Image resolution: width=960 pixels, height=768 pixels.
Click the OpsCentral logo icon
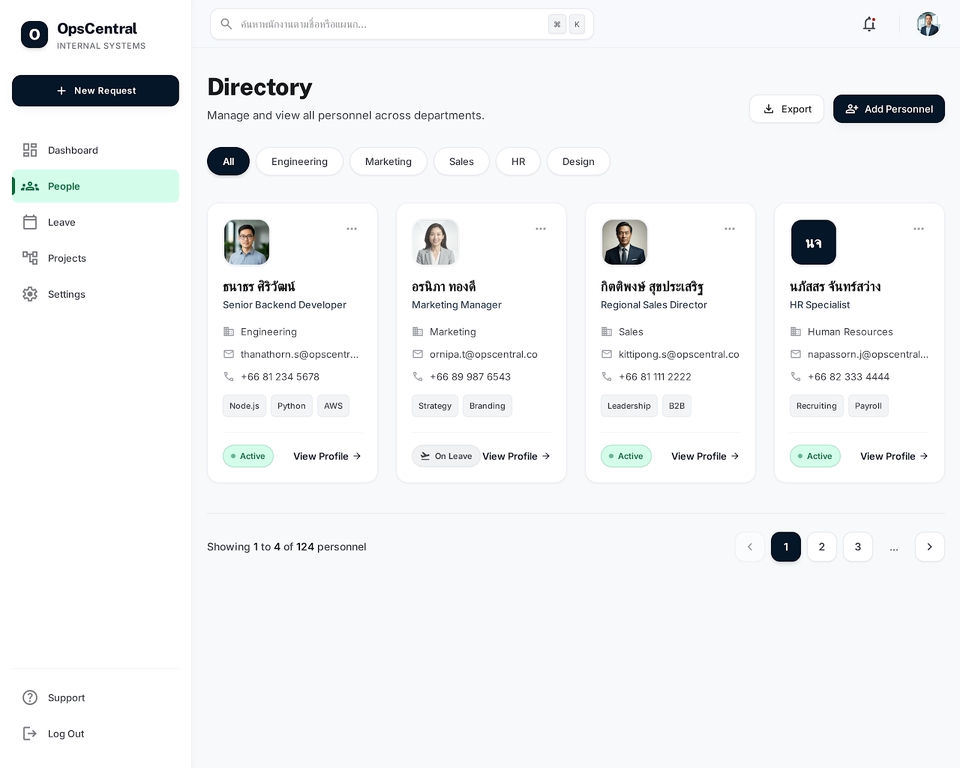click(34, 34)
